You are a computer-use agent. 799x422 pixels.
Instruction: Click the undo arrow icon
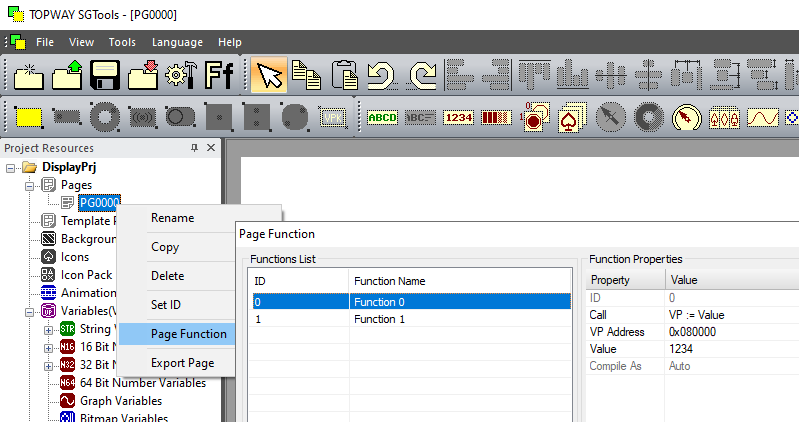pos(381,75)
